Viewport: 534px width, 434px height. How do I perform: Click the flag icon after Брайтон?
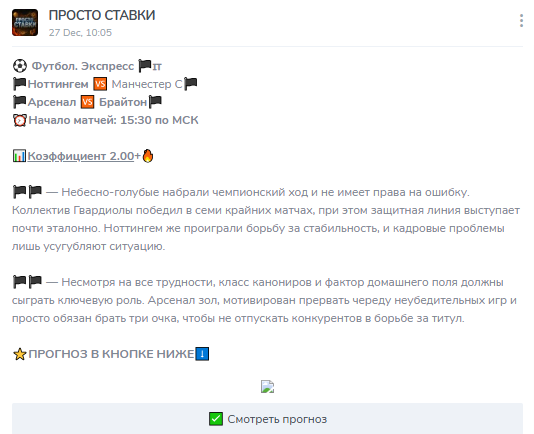pyautogui.click(x=155, y=102)
